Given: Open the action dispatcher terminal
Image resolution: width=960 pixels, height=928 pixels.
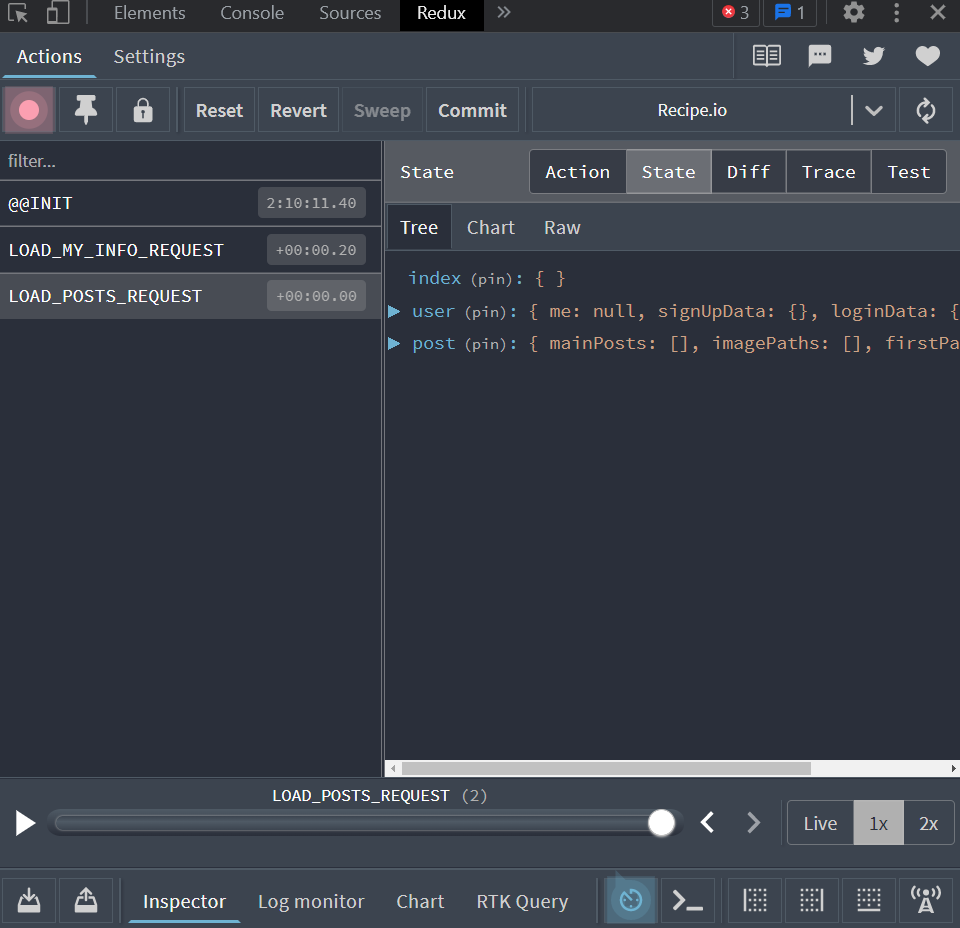Looking at the screenshot, I should pyautogui.click(x=687, y=900).
